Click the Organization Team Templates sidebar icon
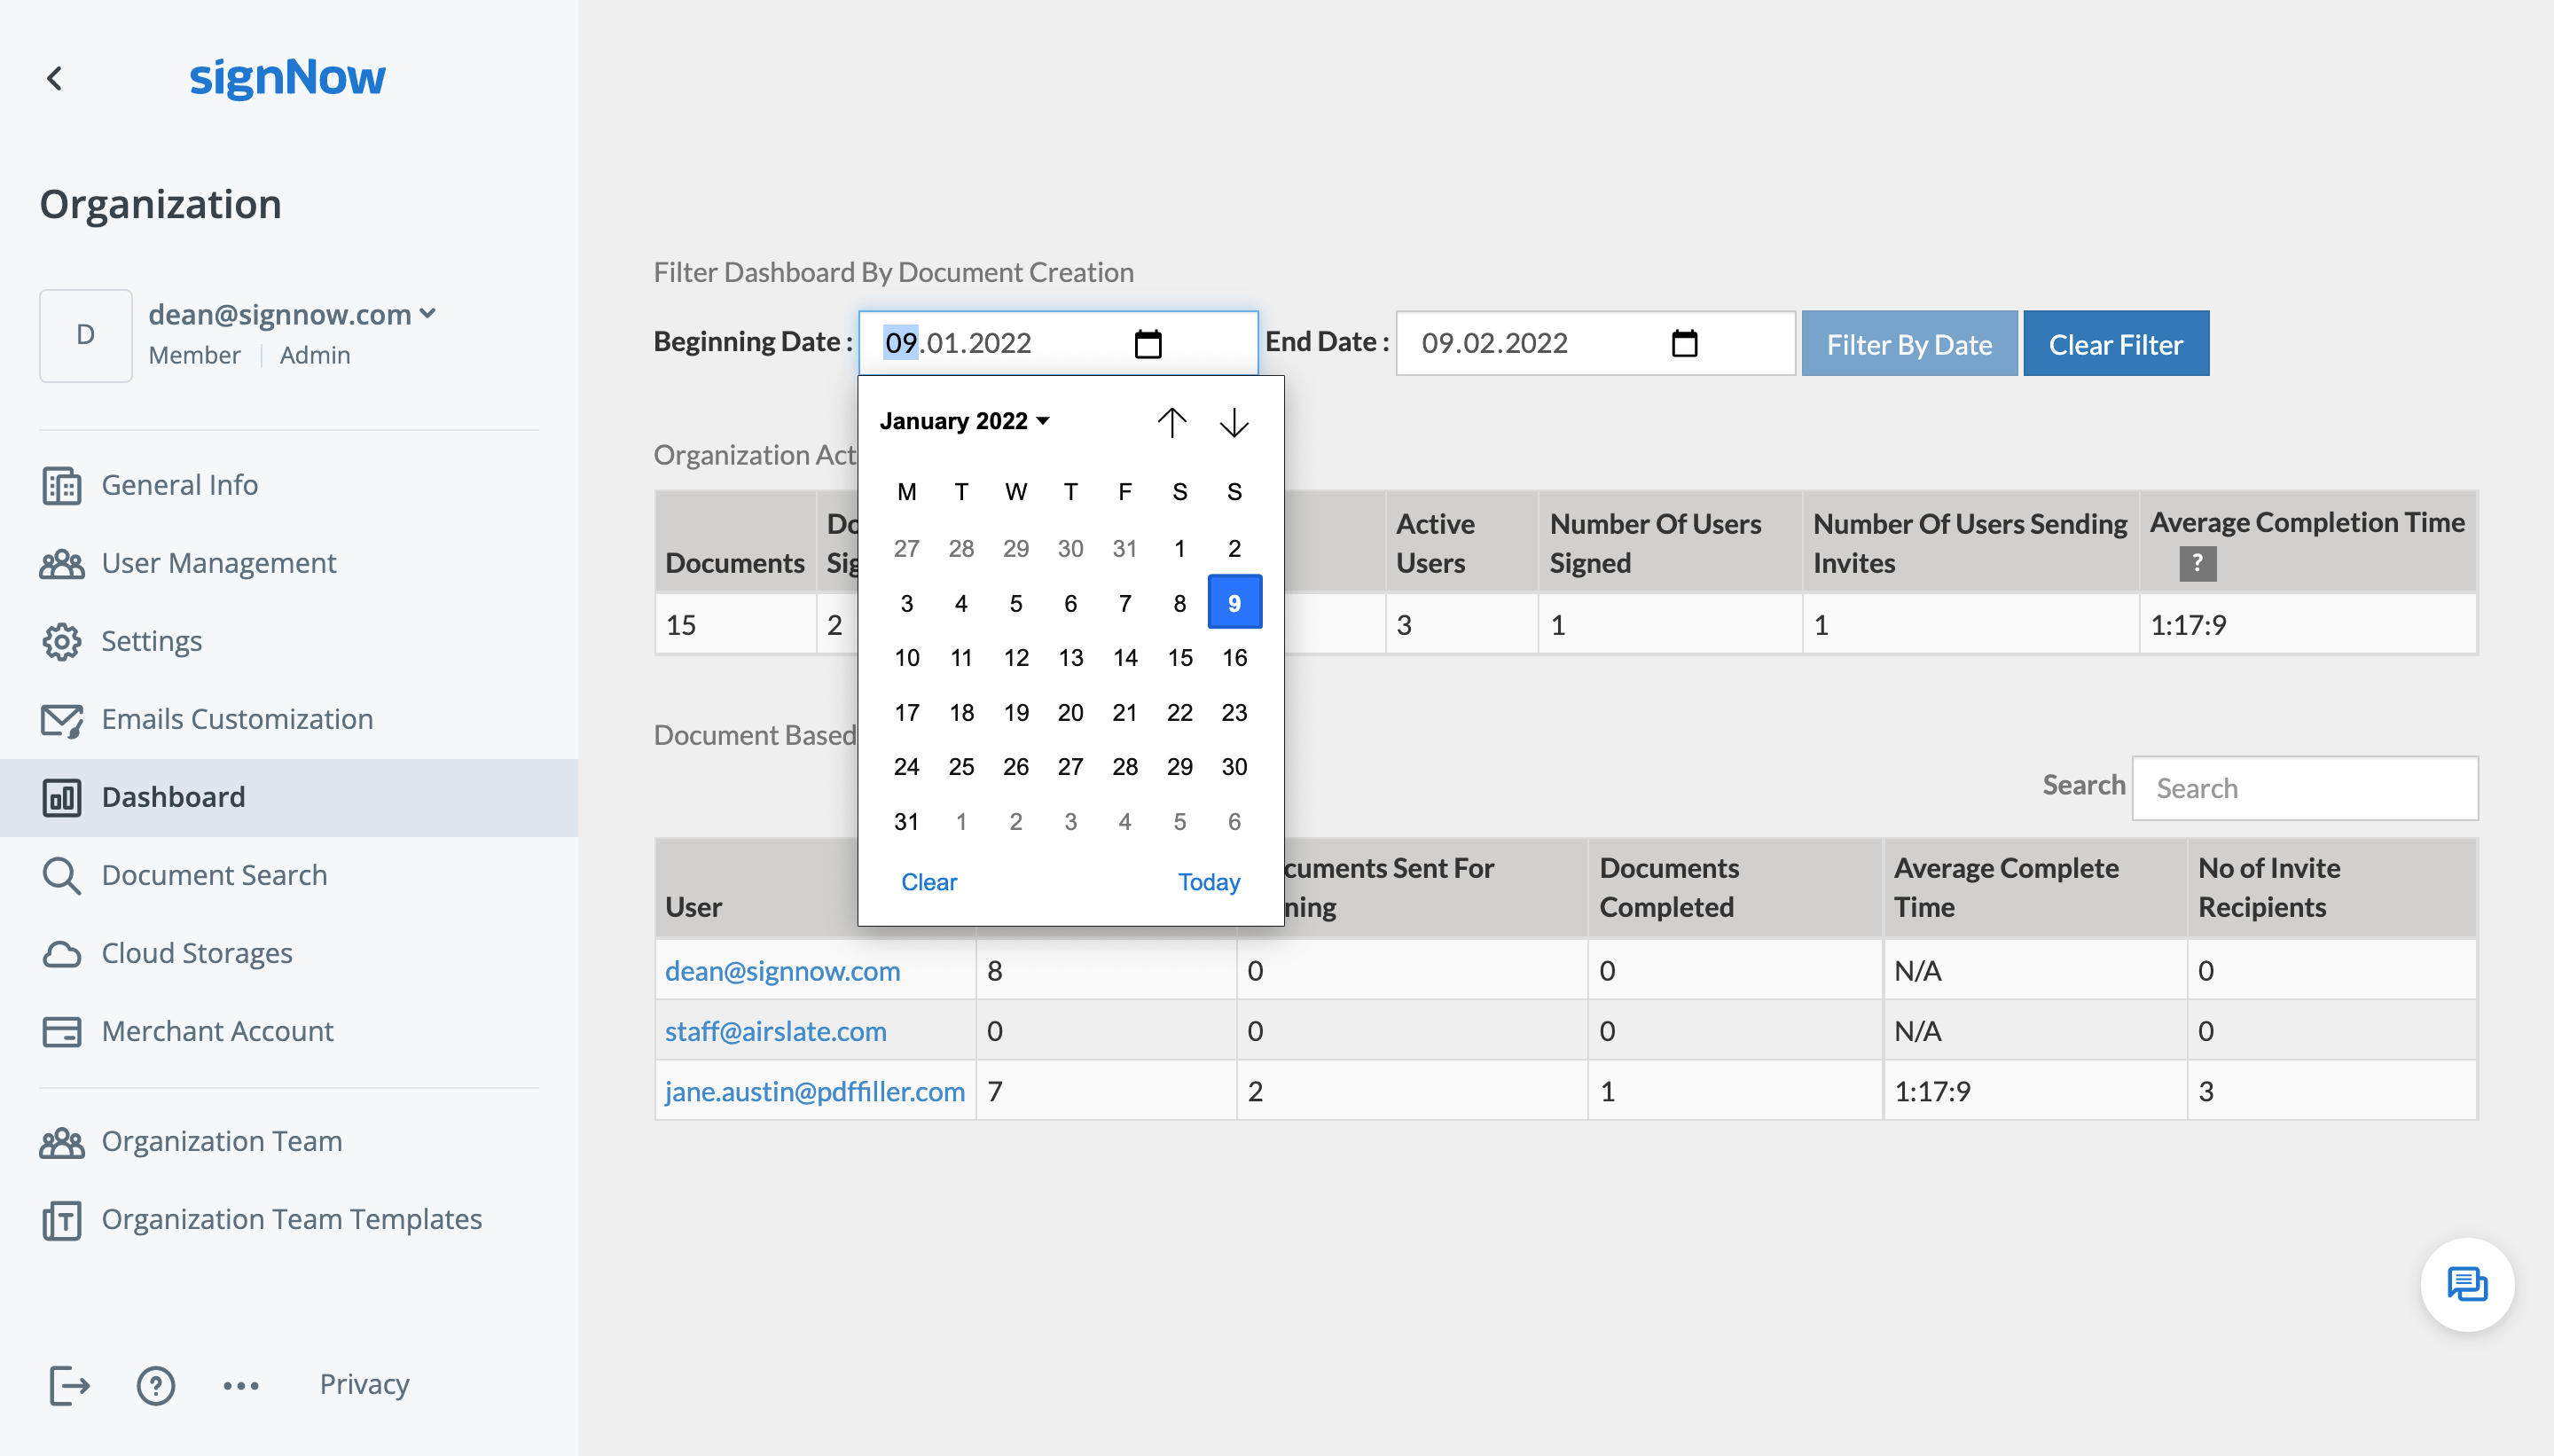This screenshot has width=2554, height=1456. coord(65,1217)
